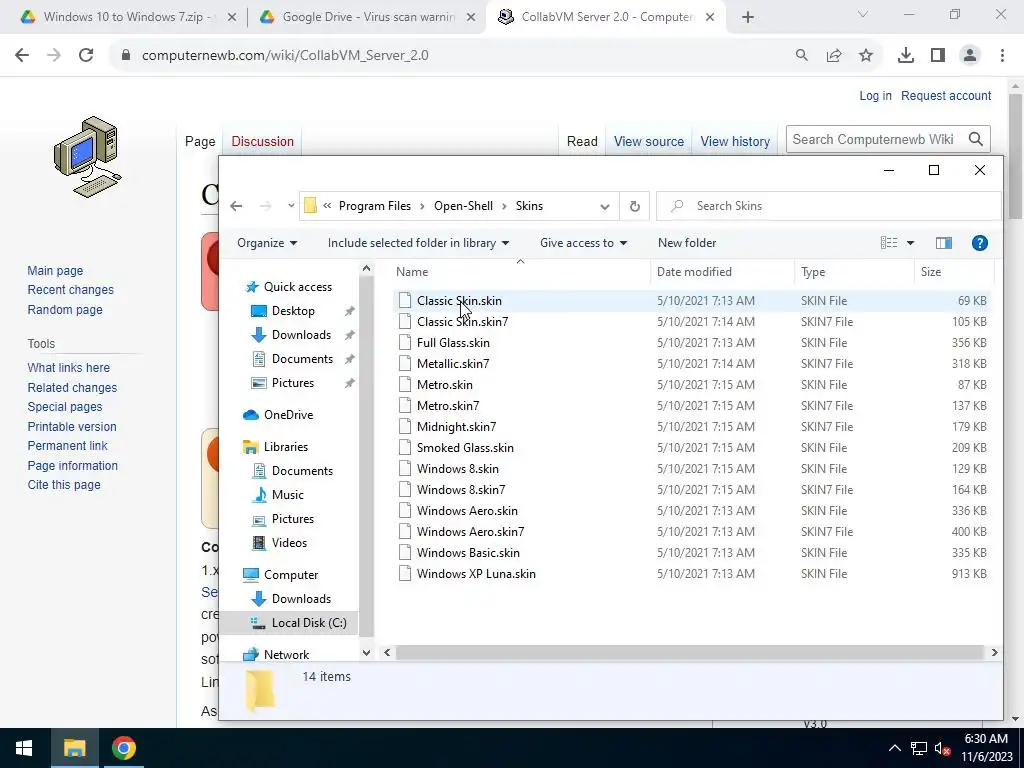This screenshot has width=1024, height=768.
Task: Toggle the Explorer preview pane icon
Action: pos(944,243)
